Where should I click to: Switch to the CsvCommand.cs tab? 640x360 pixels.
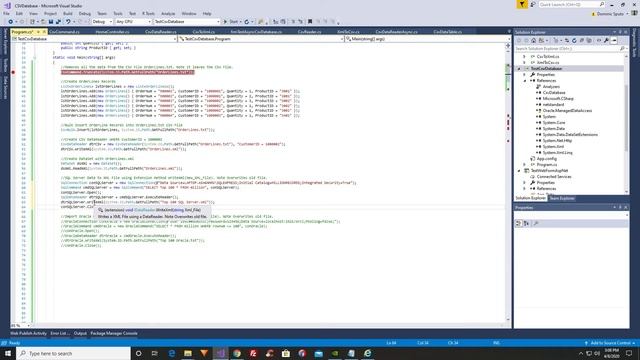(64, 32)
